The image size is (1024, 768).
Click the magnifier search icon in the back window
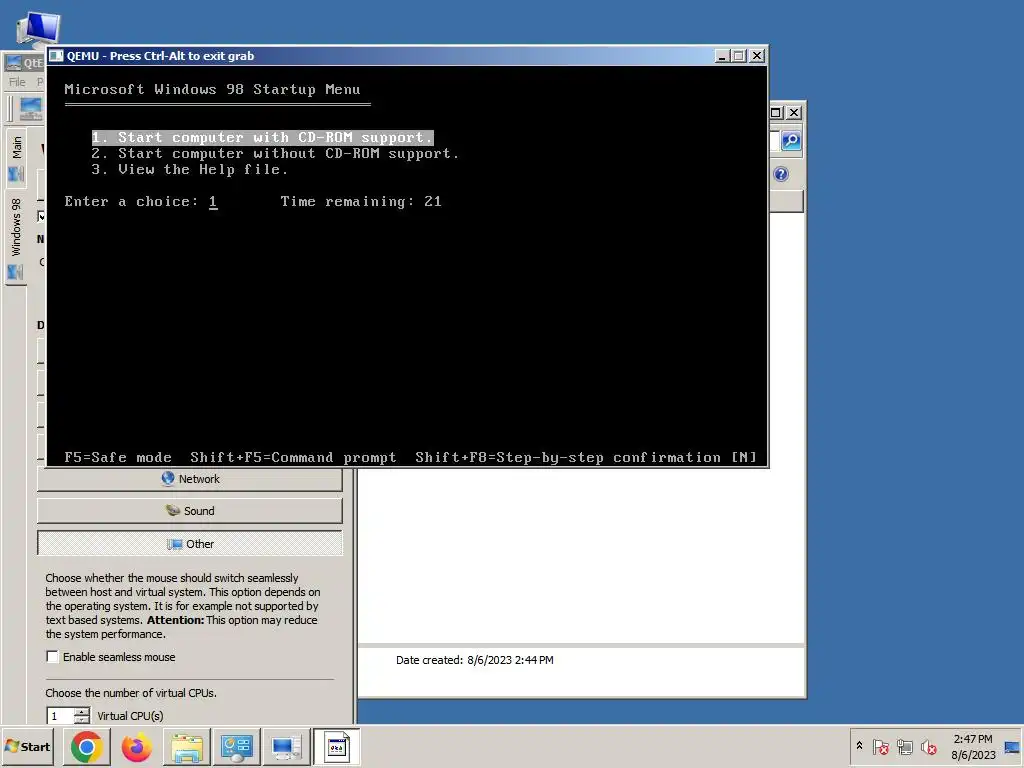point(791,140)
